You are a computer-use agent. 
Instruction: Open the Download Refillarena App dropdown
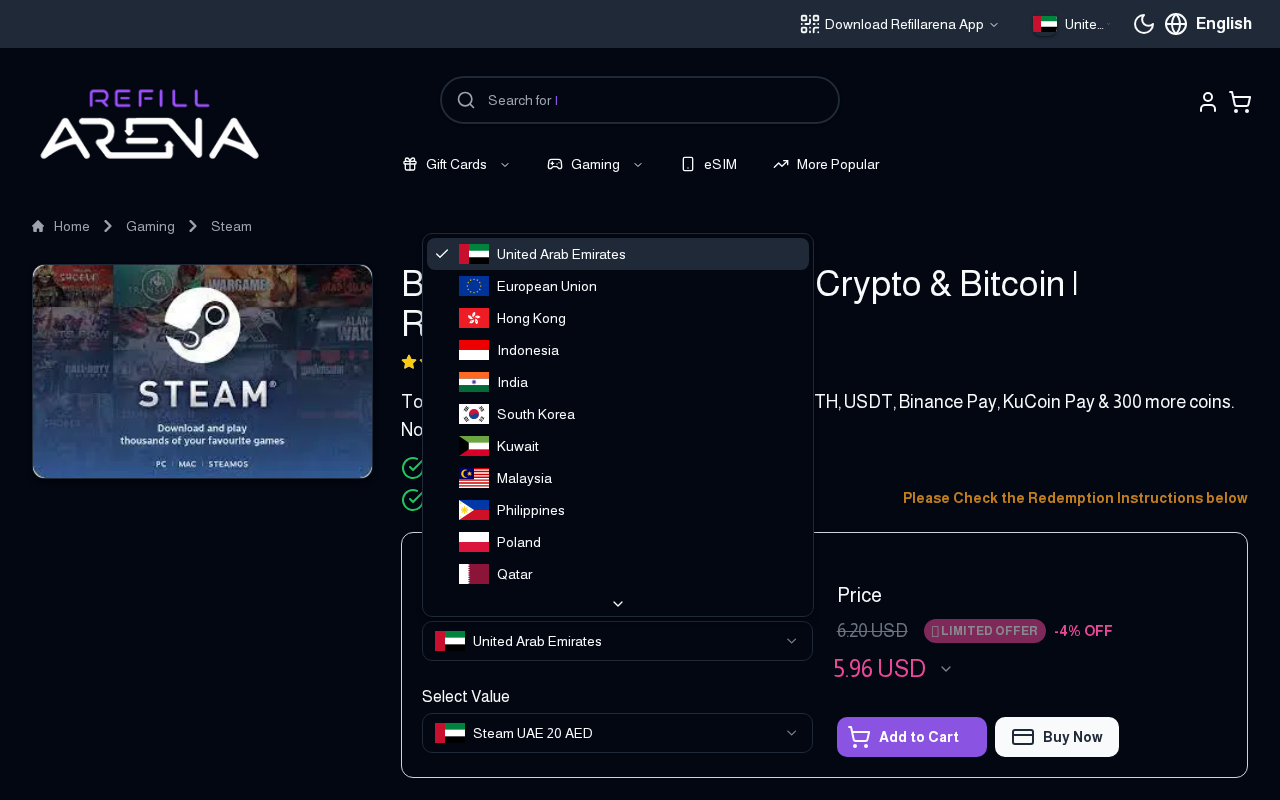(x=900, y=24)
